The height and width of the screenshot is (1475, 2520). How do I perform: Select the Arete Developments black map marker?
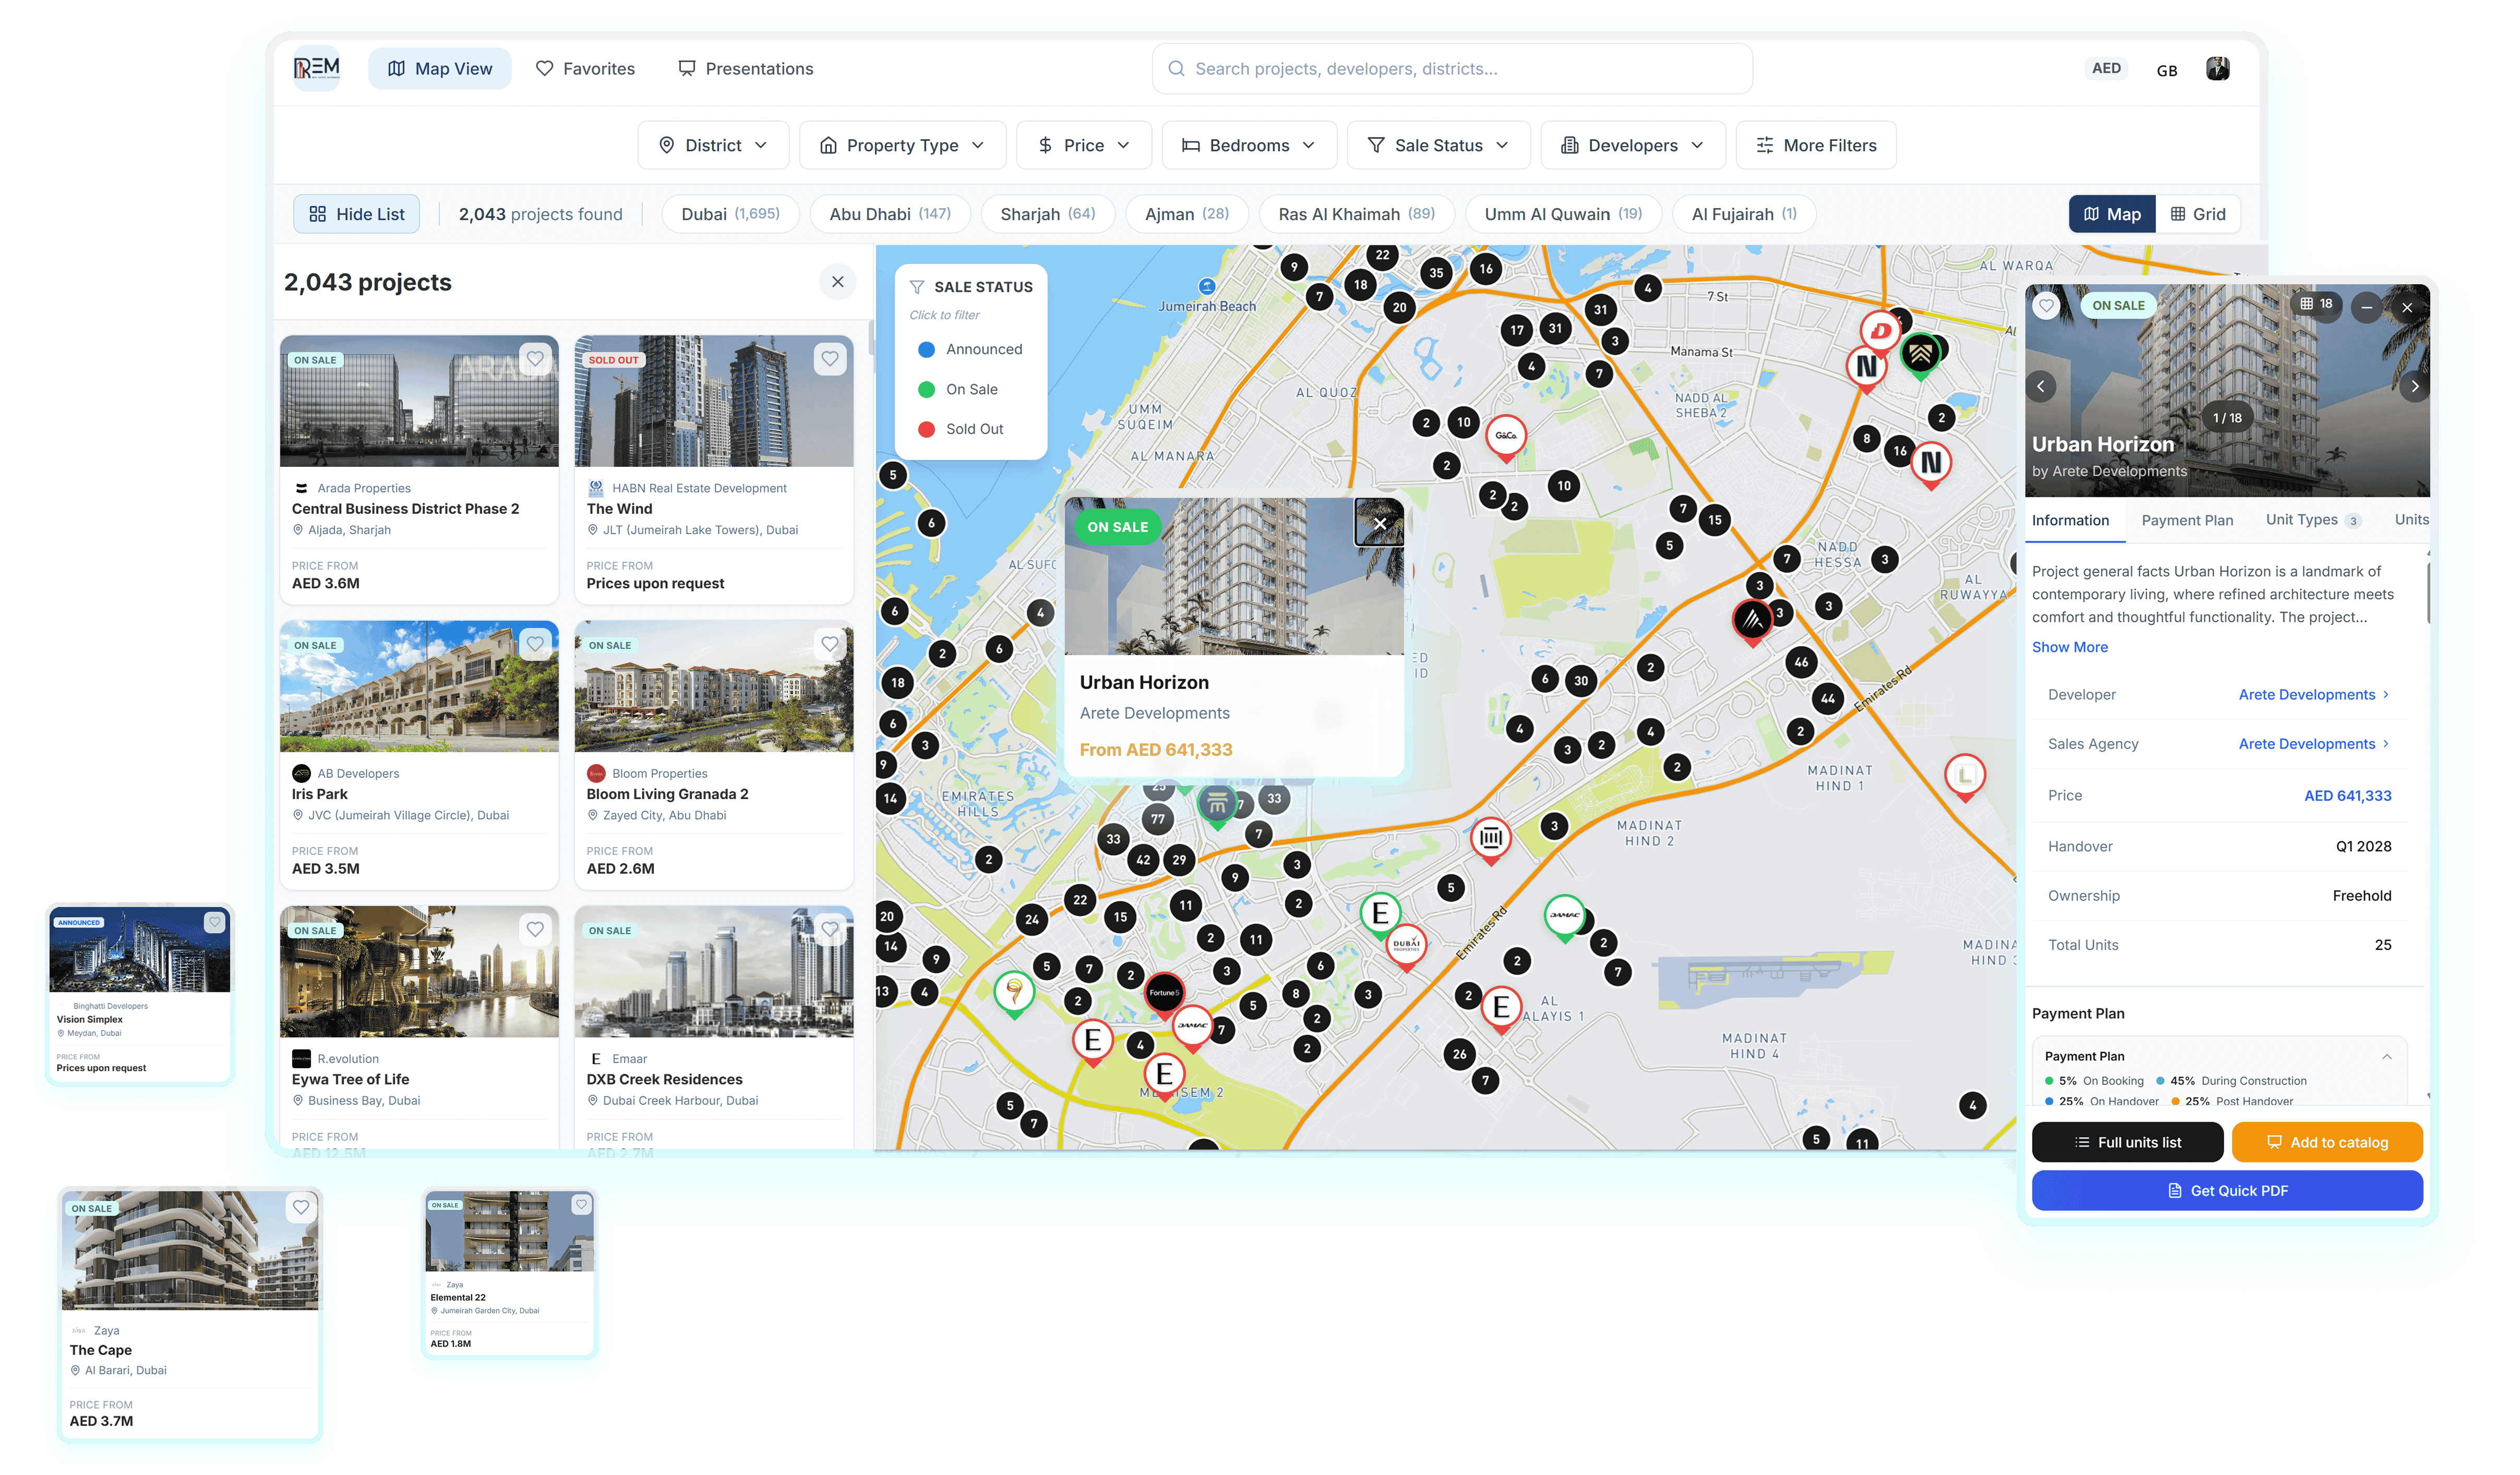[x=1752, y=621]
